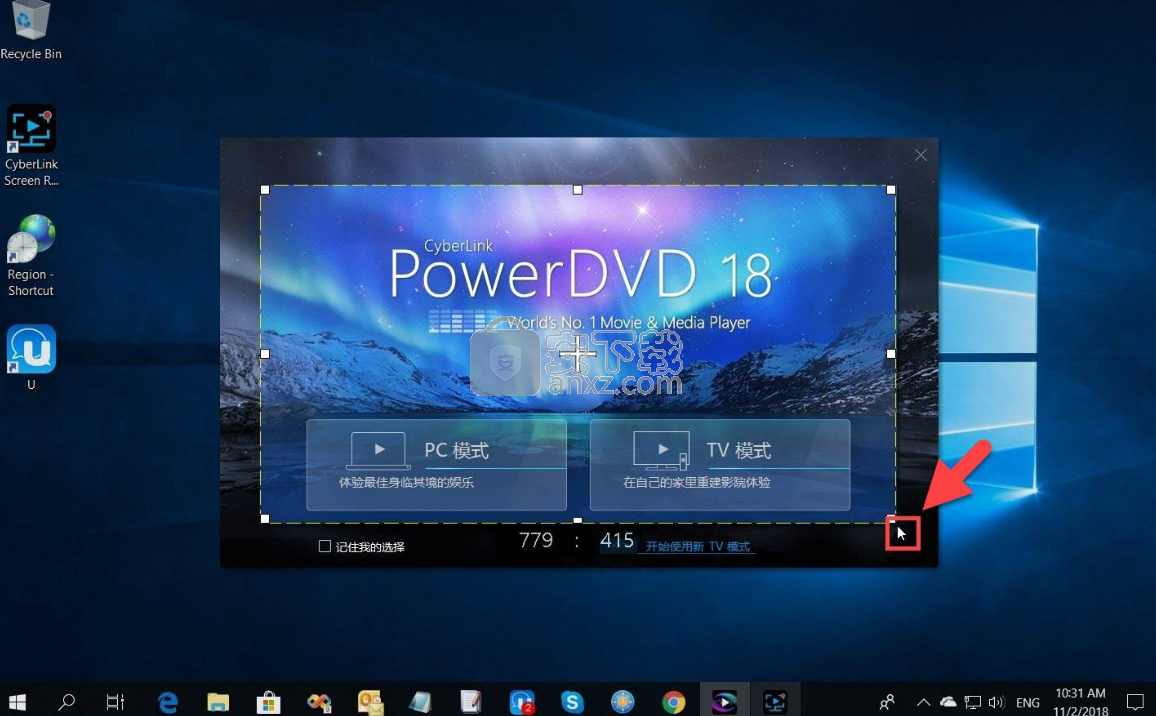1156x716 pixels.
Task: Open File Explorer from the taskbar
Action: tap(218, 701)
